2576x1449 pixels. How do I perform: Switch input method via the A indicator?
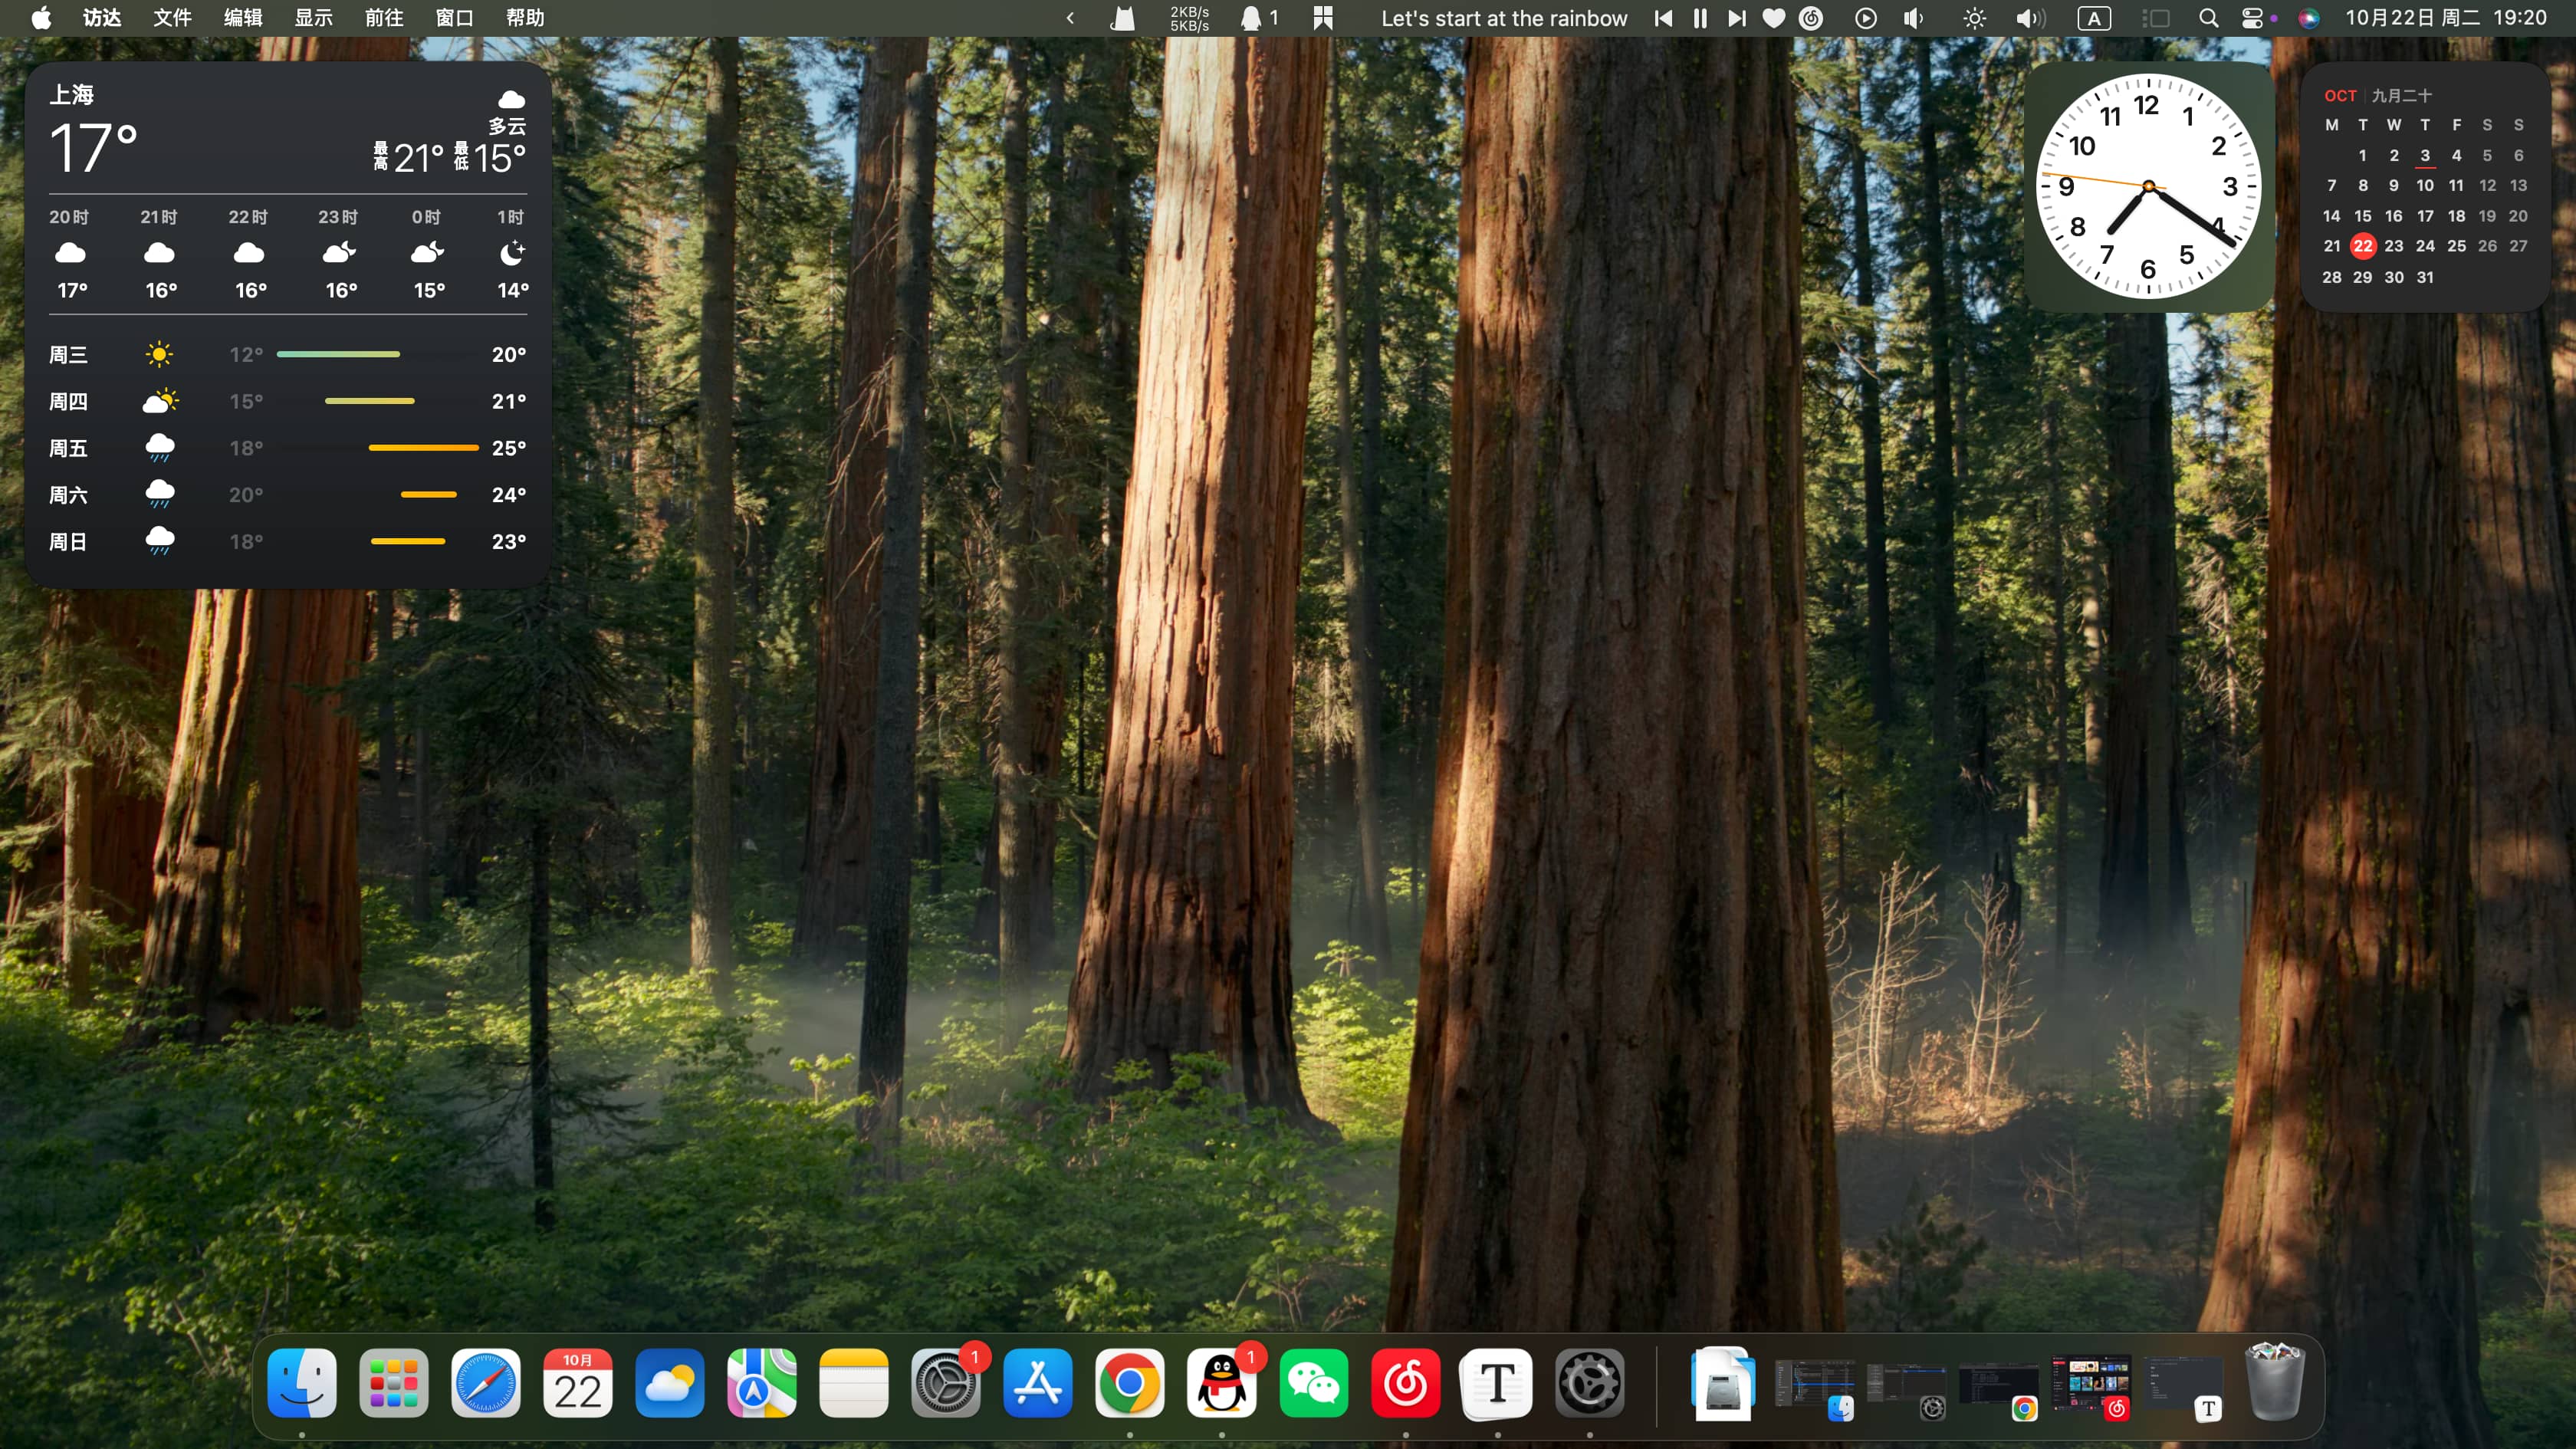point(2093,18)
